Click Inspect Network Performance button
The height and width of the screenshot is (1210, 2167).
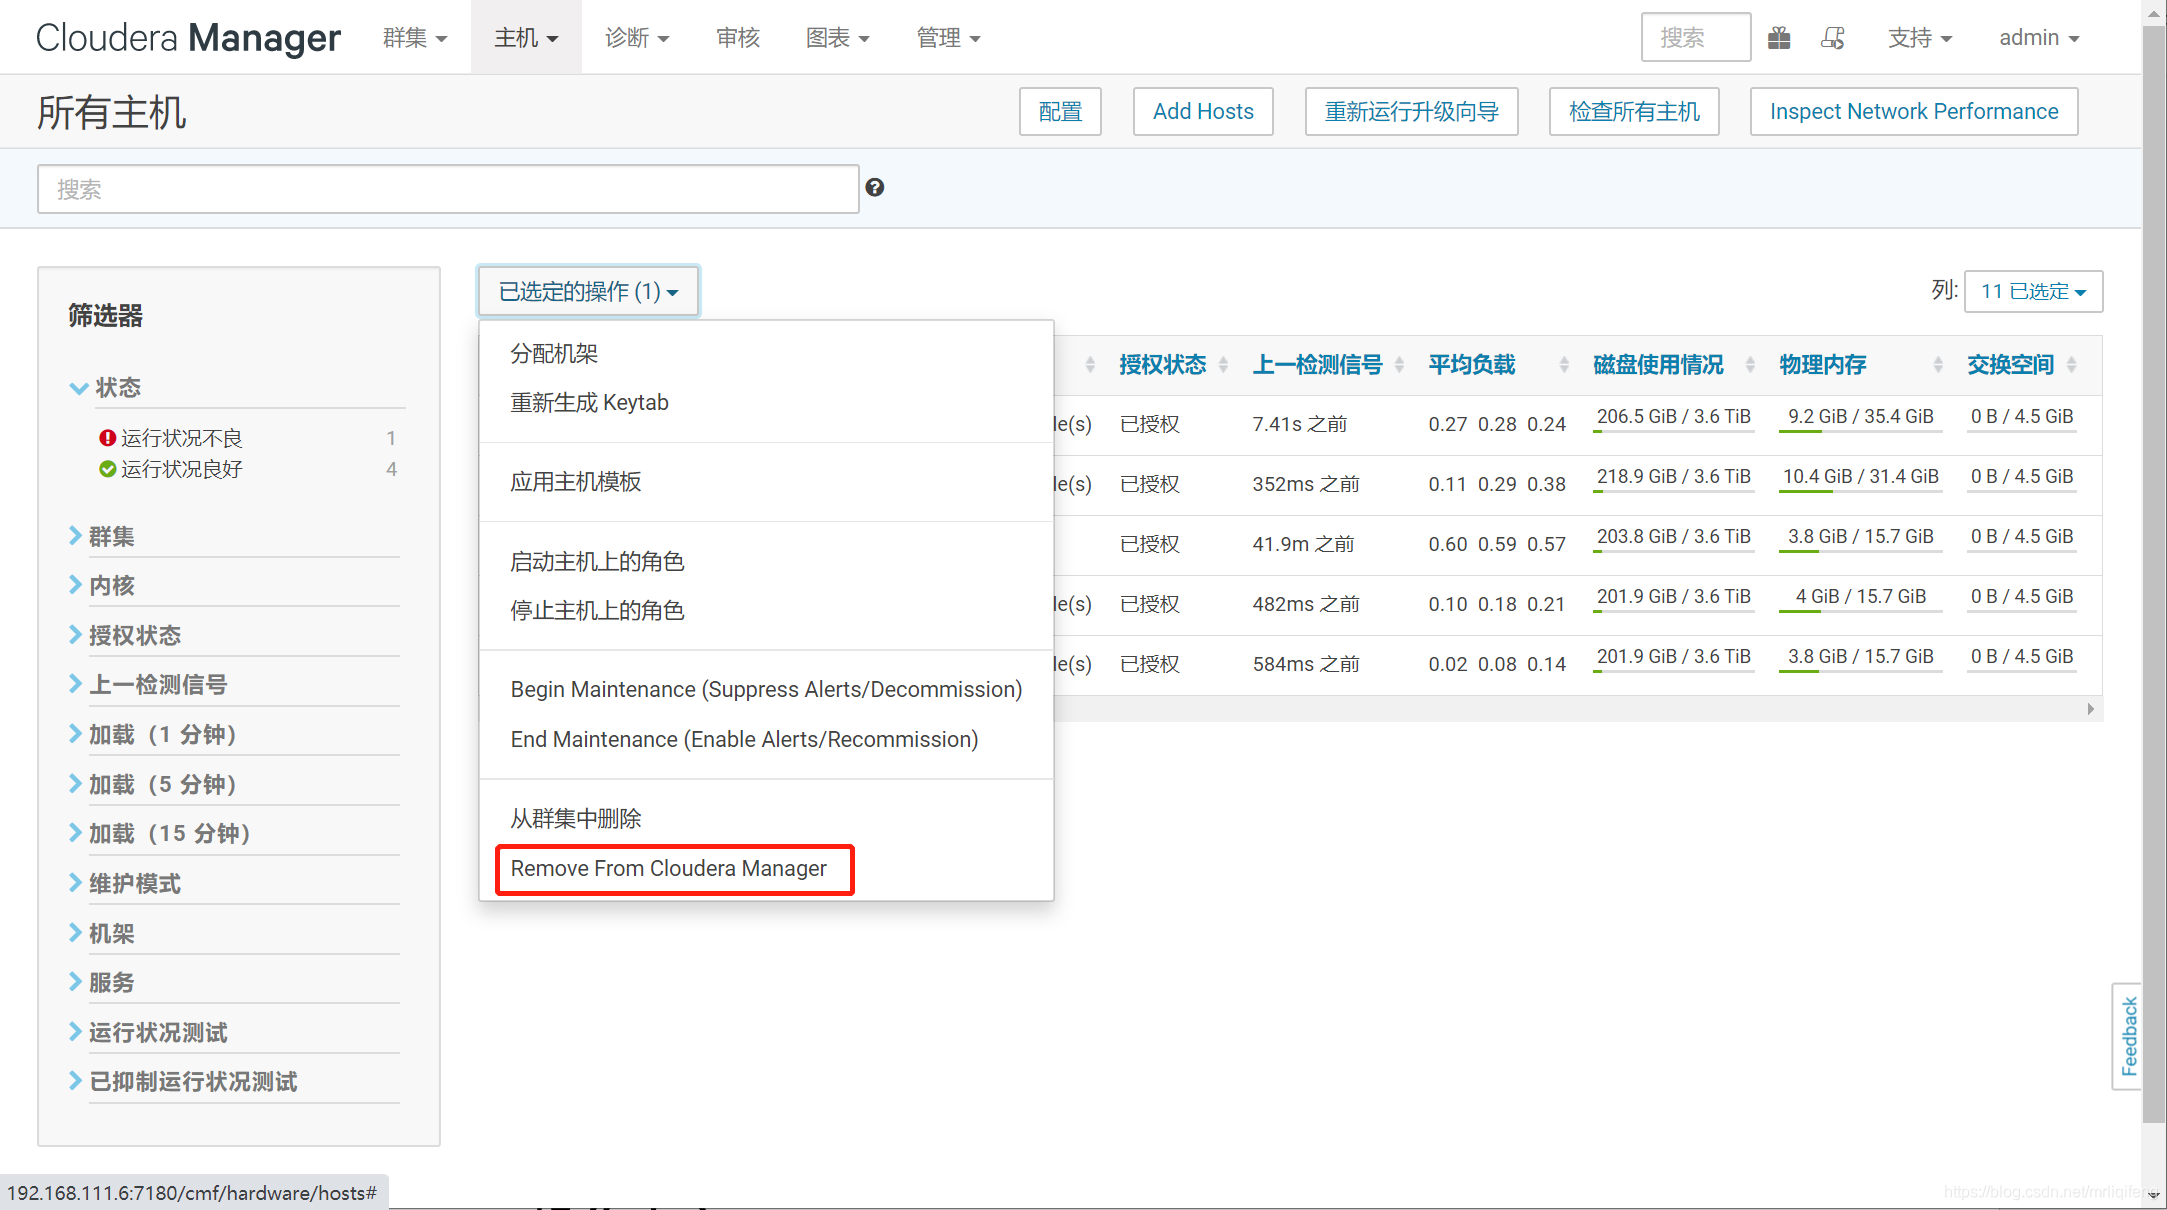pos(1913,111)
